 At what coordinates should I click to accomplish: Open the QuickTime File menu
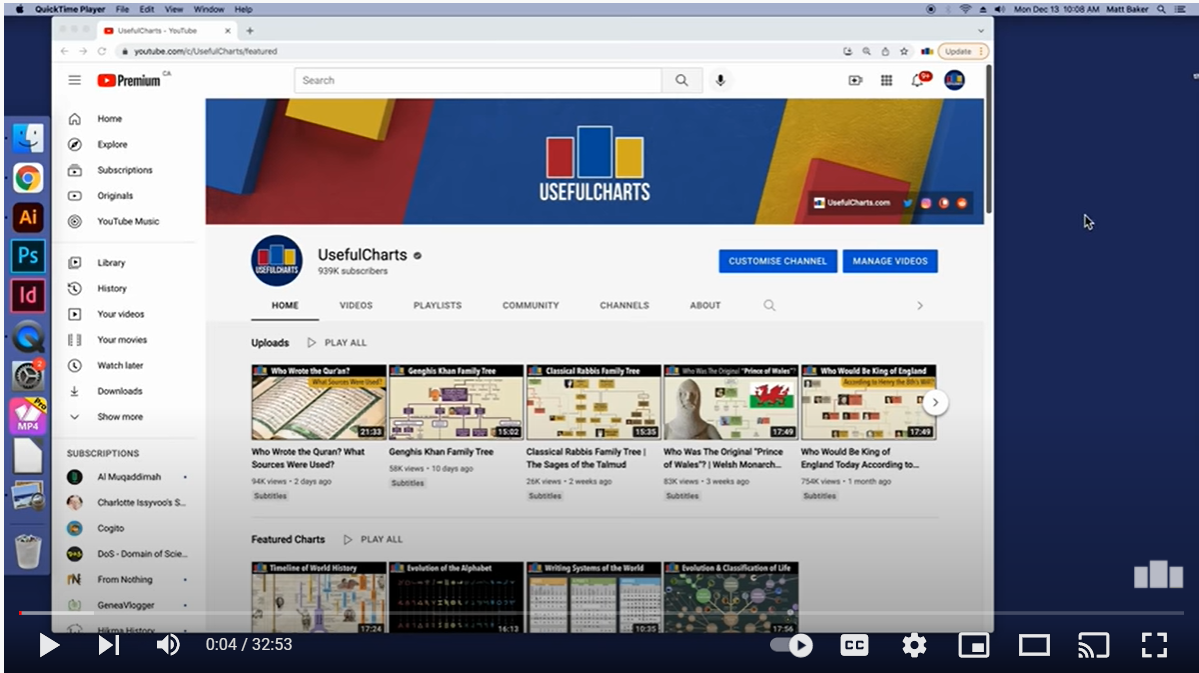(122, 9)
